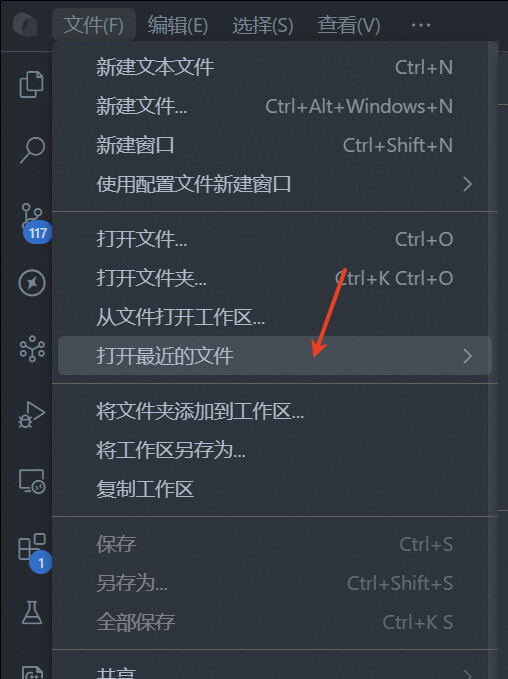The width and height of the screenshot is (508, 679).
Task: Open the graph nodes icon in sidebar
Action: (32, 349)
